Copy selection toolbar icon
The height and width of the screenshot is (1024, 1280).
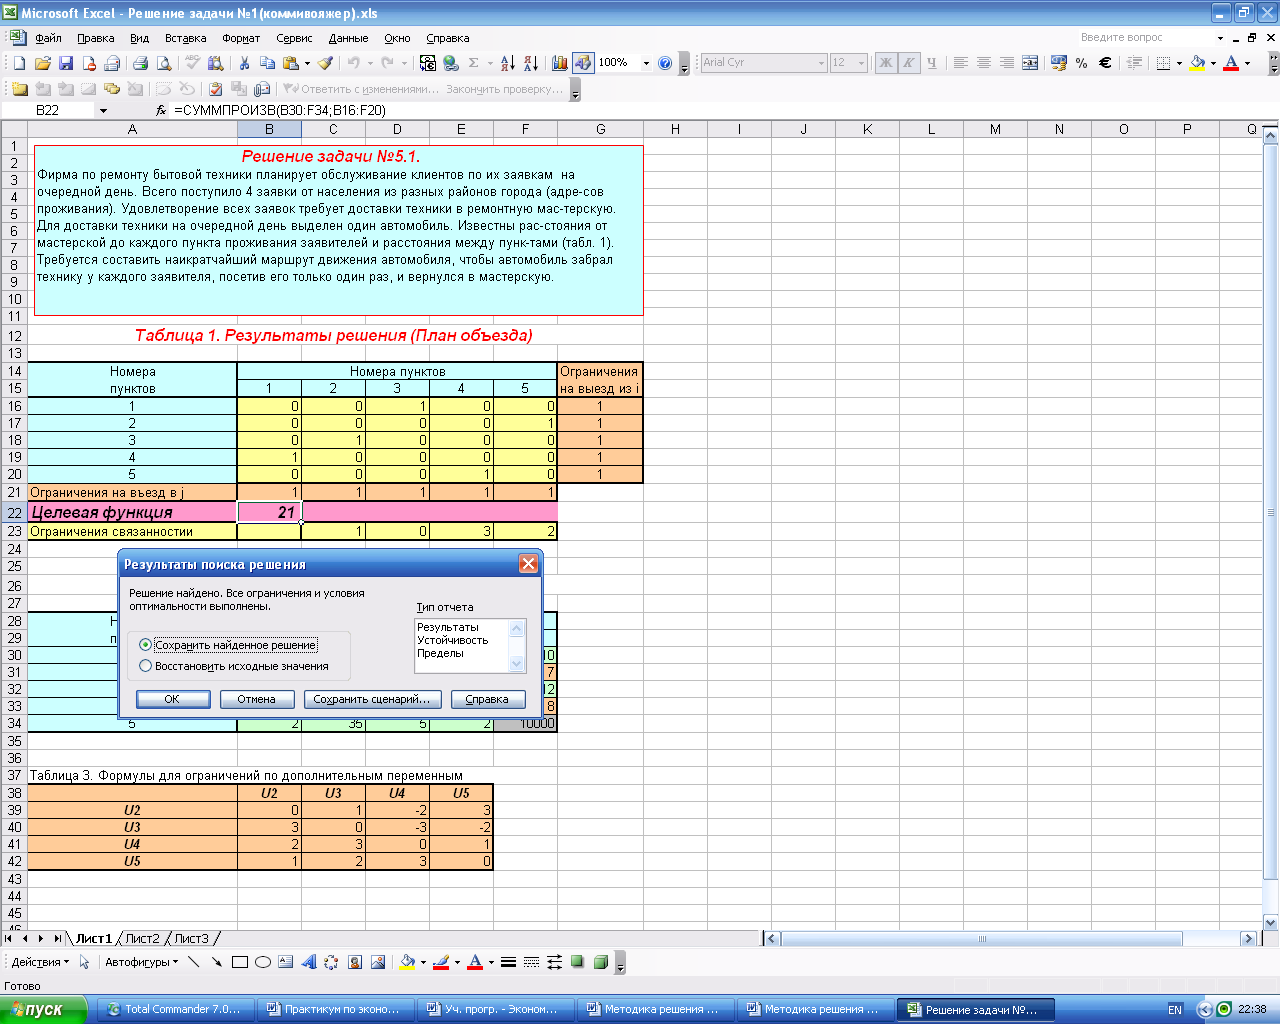pyautogui.click(x=266, y=63)
